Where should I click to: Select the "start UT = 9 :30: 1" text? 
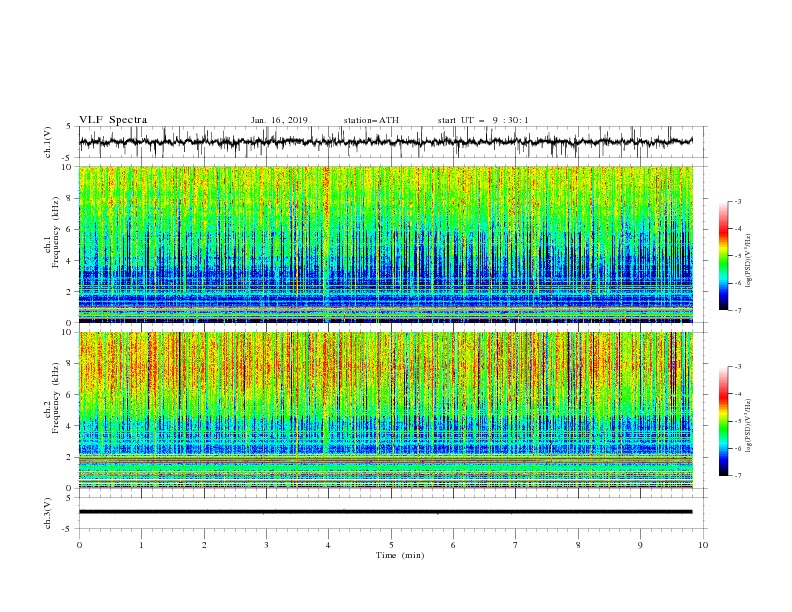[483, 120]
